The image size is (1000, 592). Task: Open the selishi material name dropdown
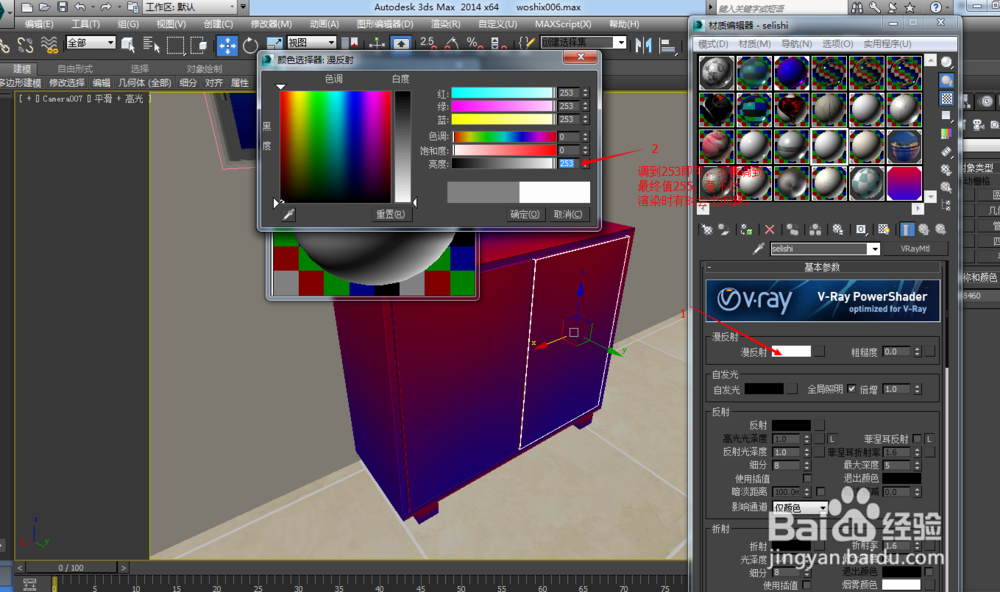click(x=874, y=249)
